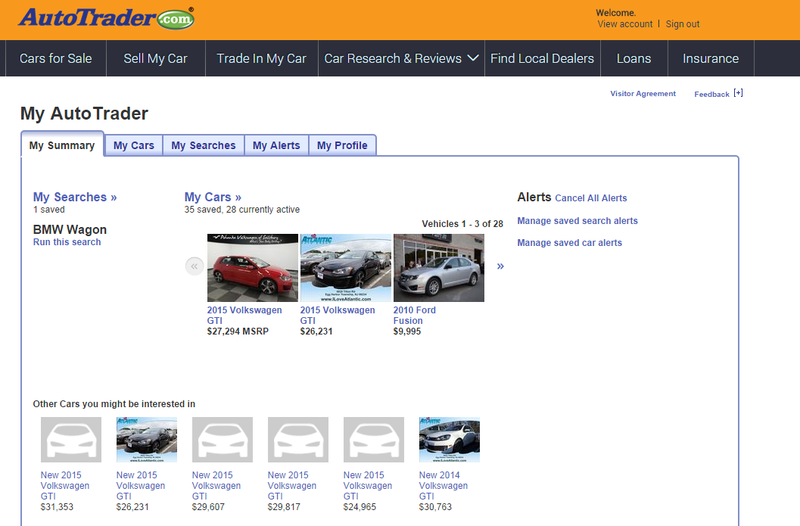The width and height of the screenshot is (800, 526).
Task: Open Manage saved car alerts
Action: 570,243
